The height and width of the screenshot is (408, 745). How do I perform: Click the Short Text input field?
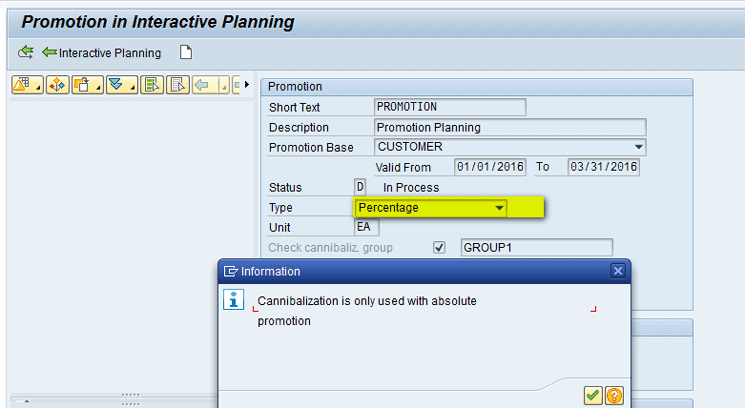[449, 107]
